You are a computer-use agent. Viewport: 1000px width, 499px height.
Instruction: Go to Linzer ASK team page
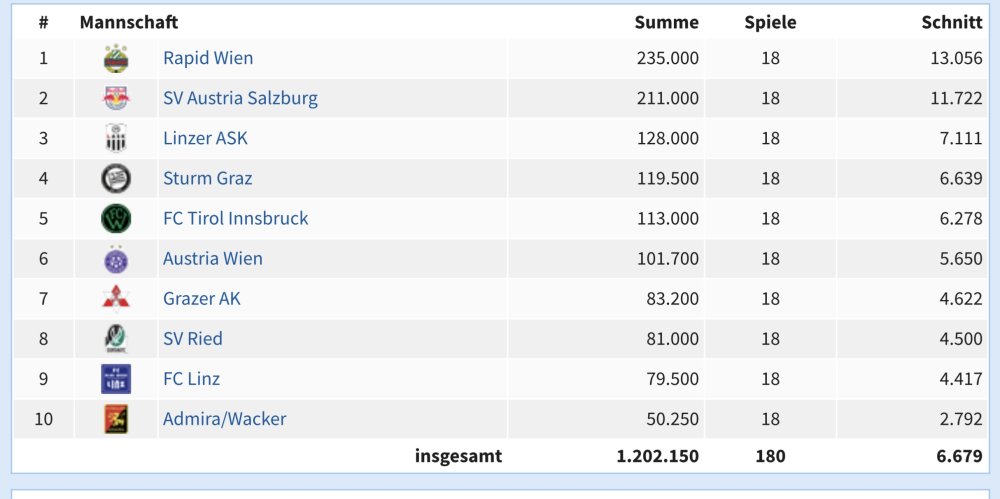[x=205, y=138]
